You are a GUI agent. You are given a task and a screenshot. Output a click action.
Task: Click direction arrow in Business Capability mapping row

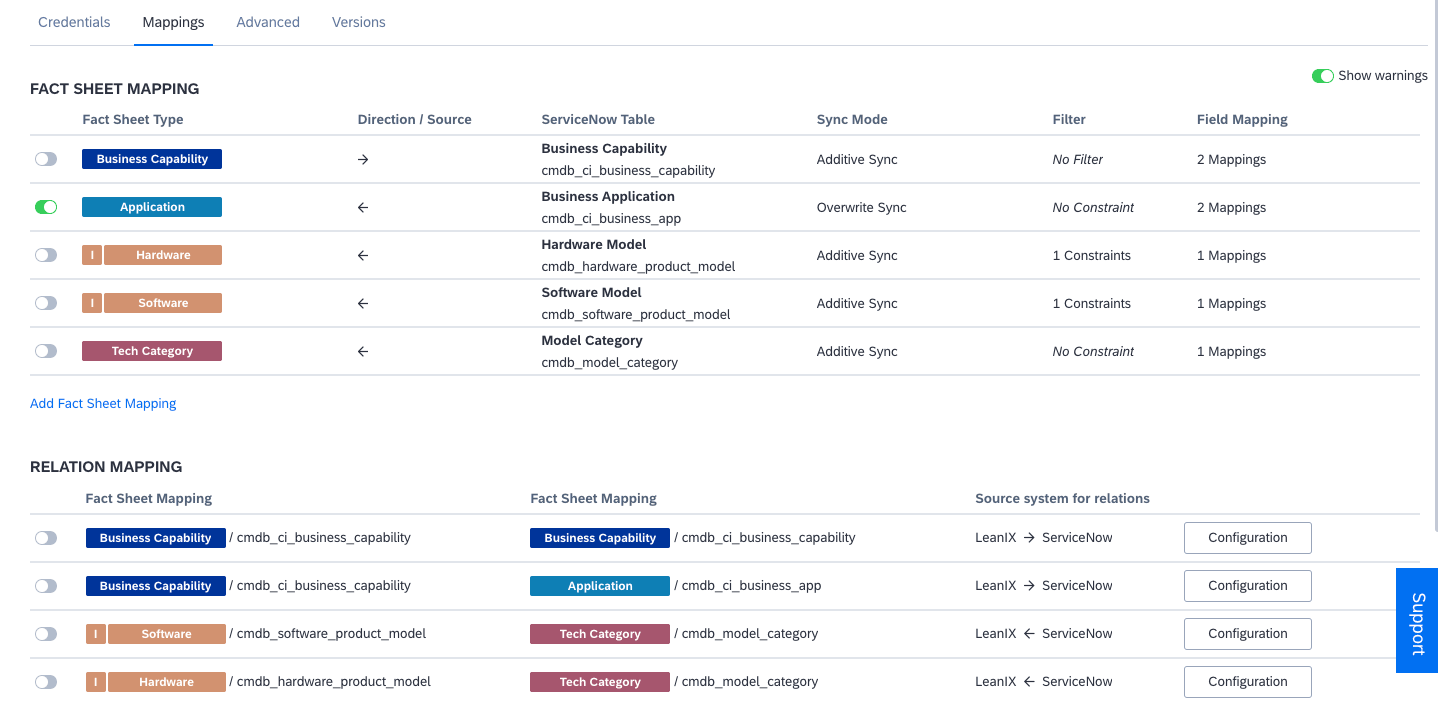tap(363, 160)
